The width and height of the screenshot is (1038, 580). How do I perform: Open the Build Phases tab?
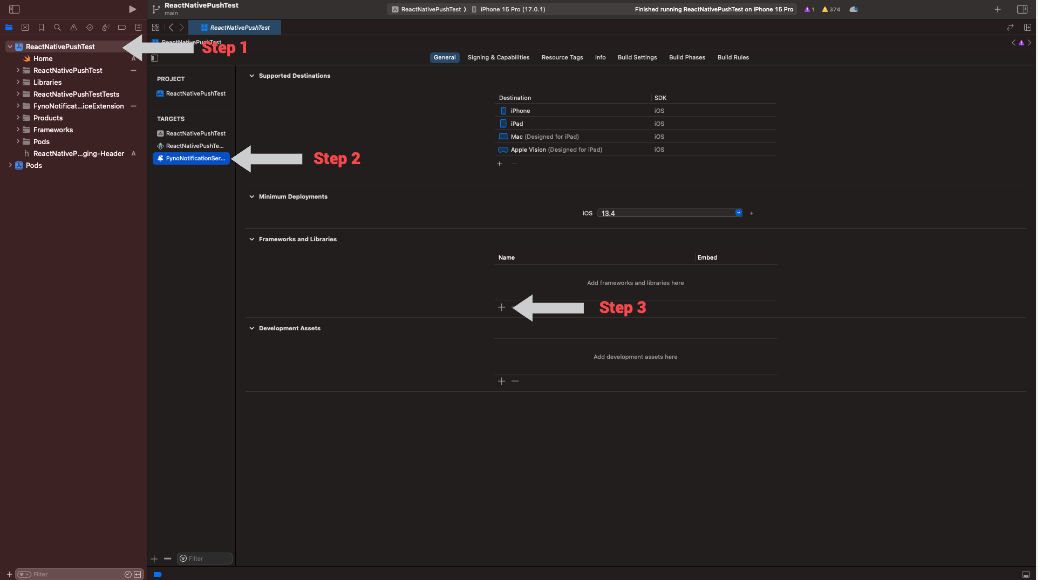tap(686, 58)
